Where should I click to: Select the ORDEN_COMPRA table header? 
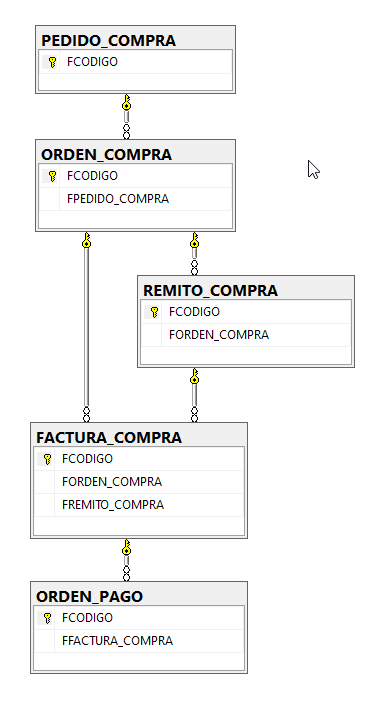(x=135, y=154)
